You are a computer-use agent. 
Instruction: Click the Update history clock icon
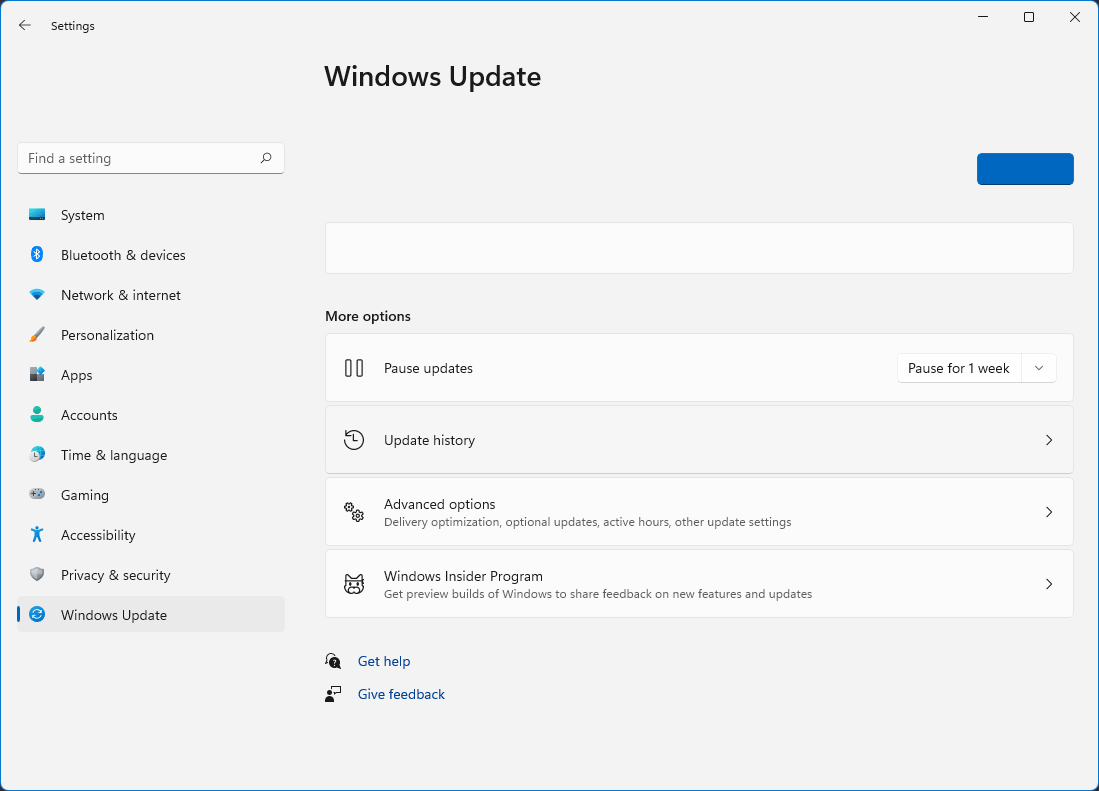coord(354,440)
